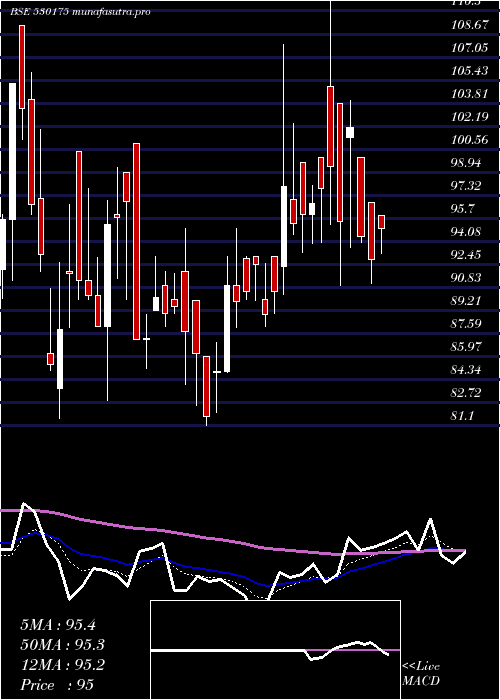
Task: Click the 84.34 price level label
Action: [x=466, y=370]
